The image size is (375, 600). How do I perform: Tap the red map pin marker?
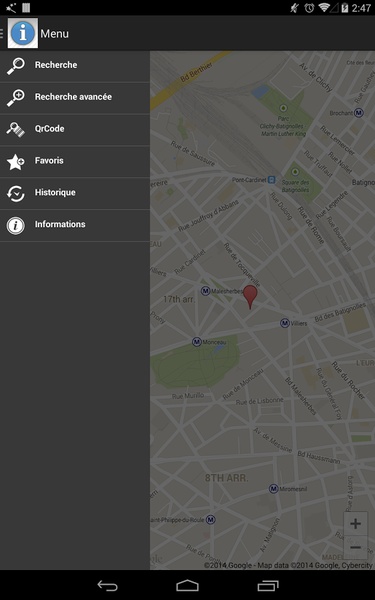click(x=250, y=297)
